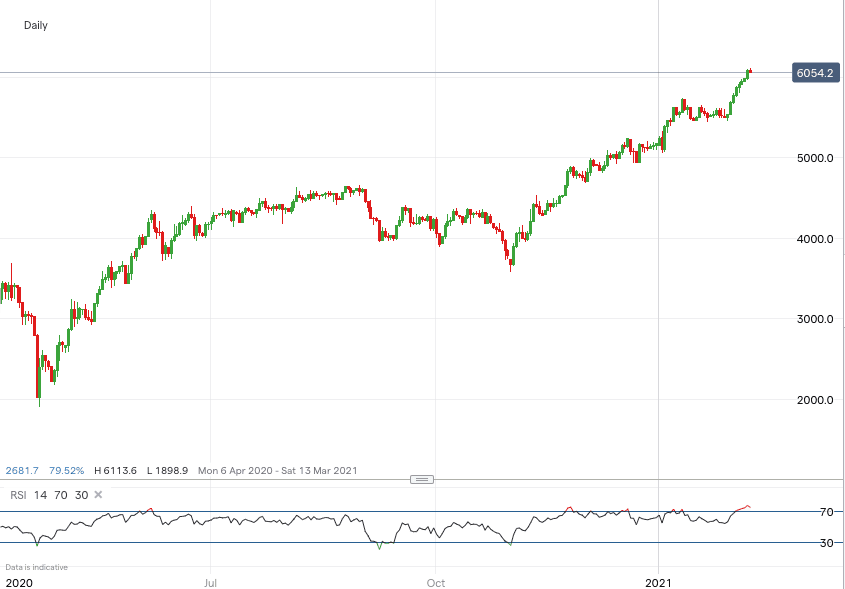Click the RSI 30 level axis label

pos(827,543)
